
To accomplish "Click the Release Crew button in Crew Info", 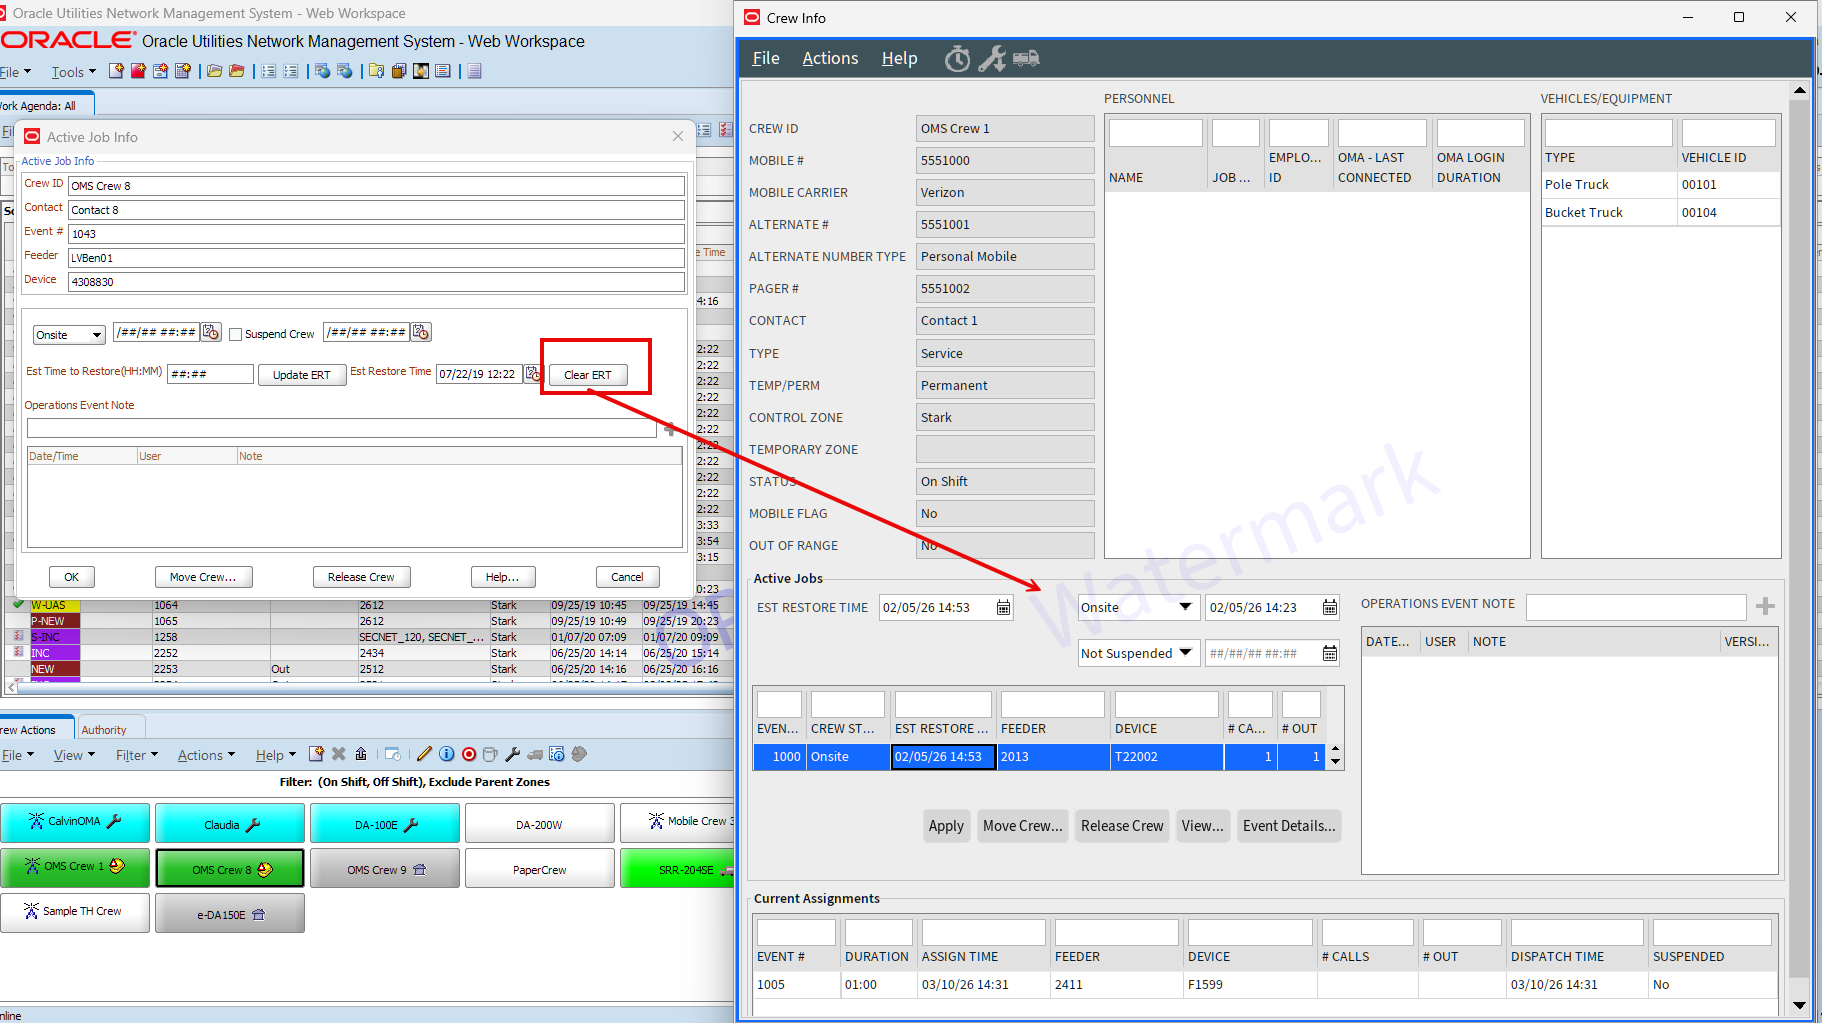I will click(x=1122, y=826).
